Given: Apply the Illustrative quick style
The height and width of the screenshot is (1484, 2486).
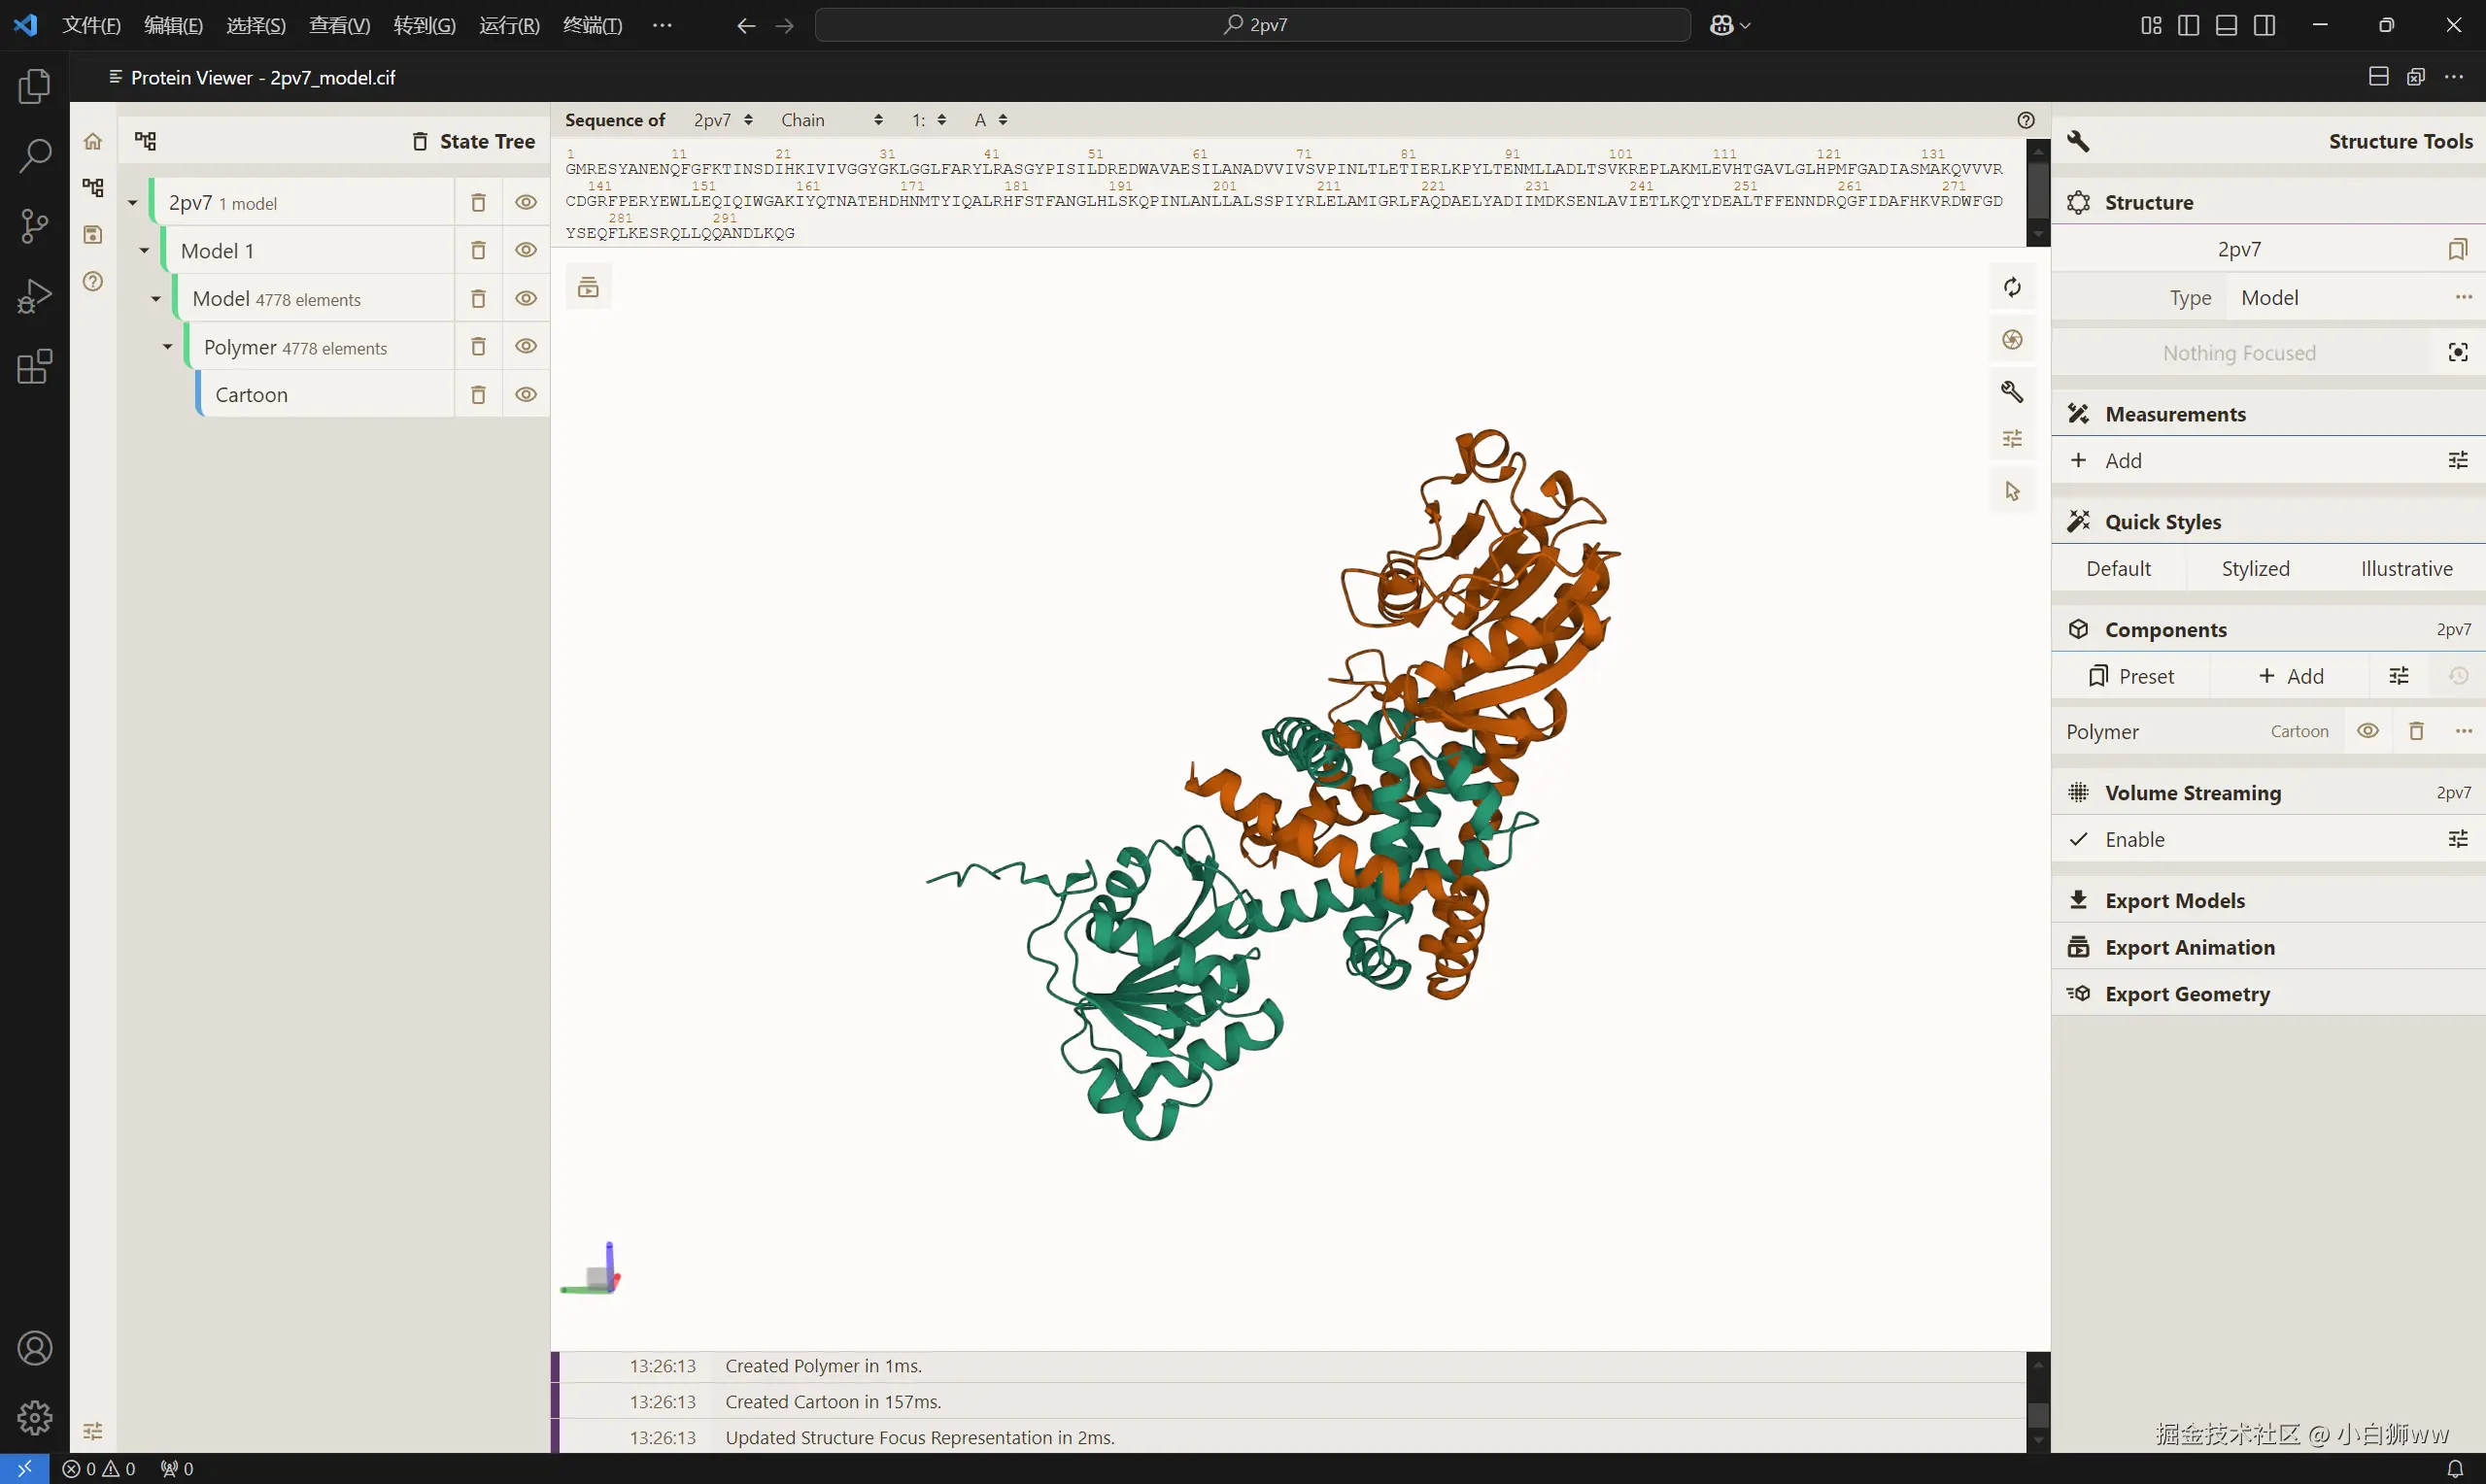Looking at the screenshot, I should coord(2406,569).
